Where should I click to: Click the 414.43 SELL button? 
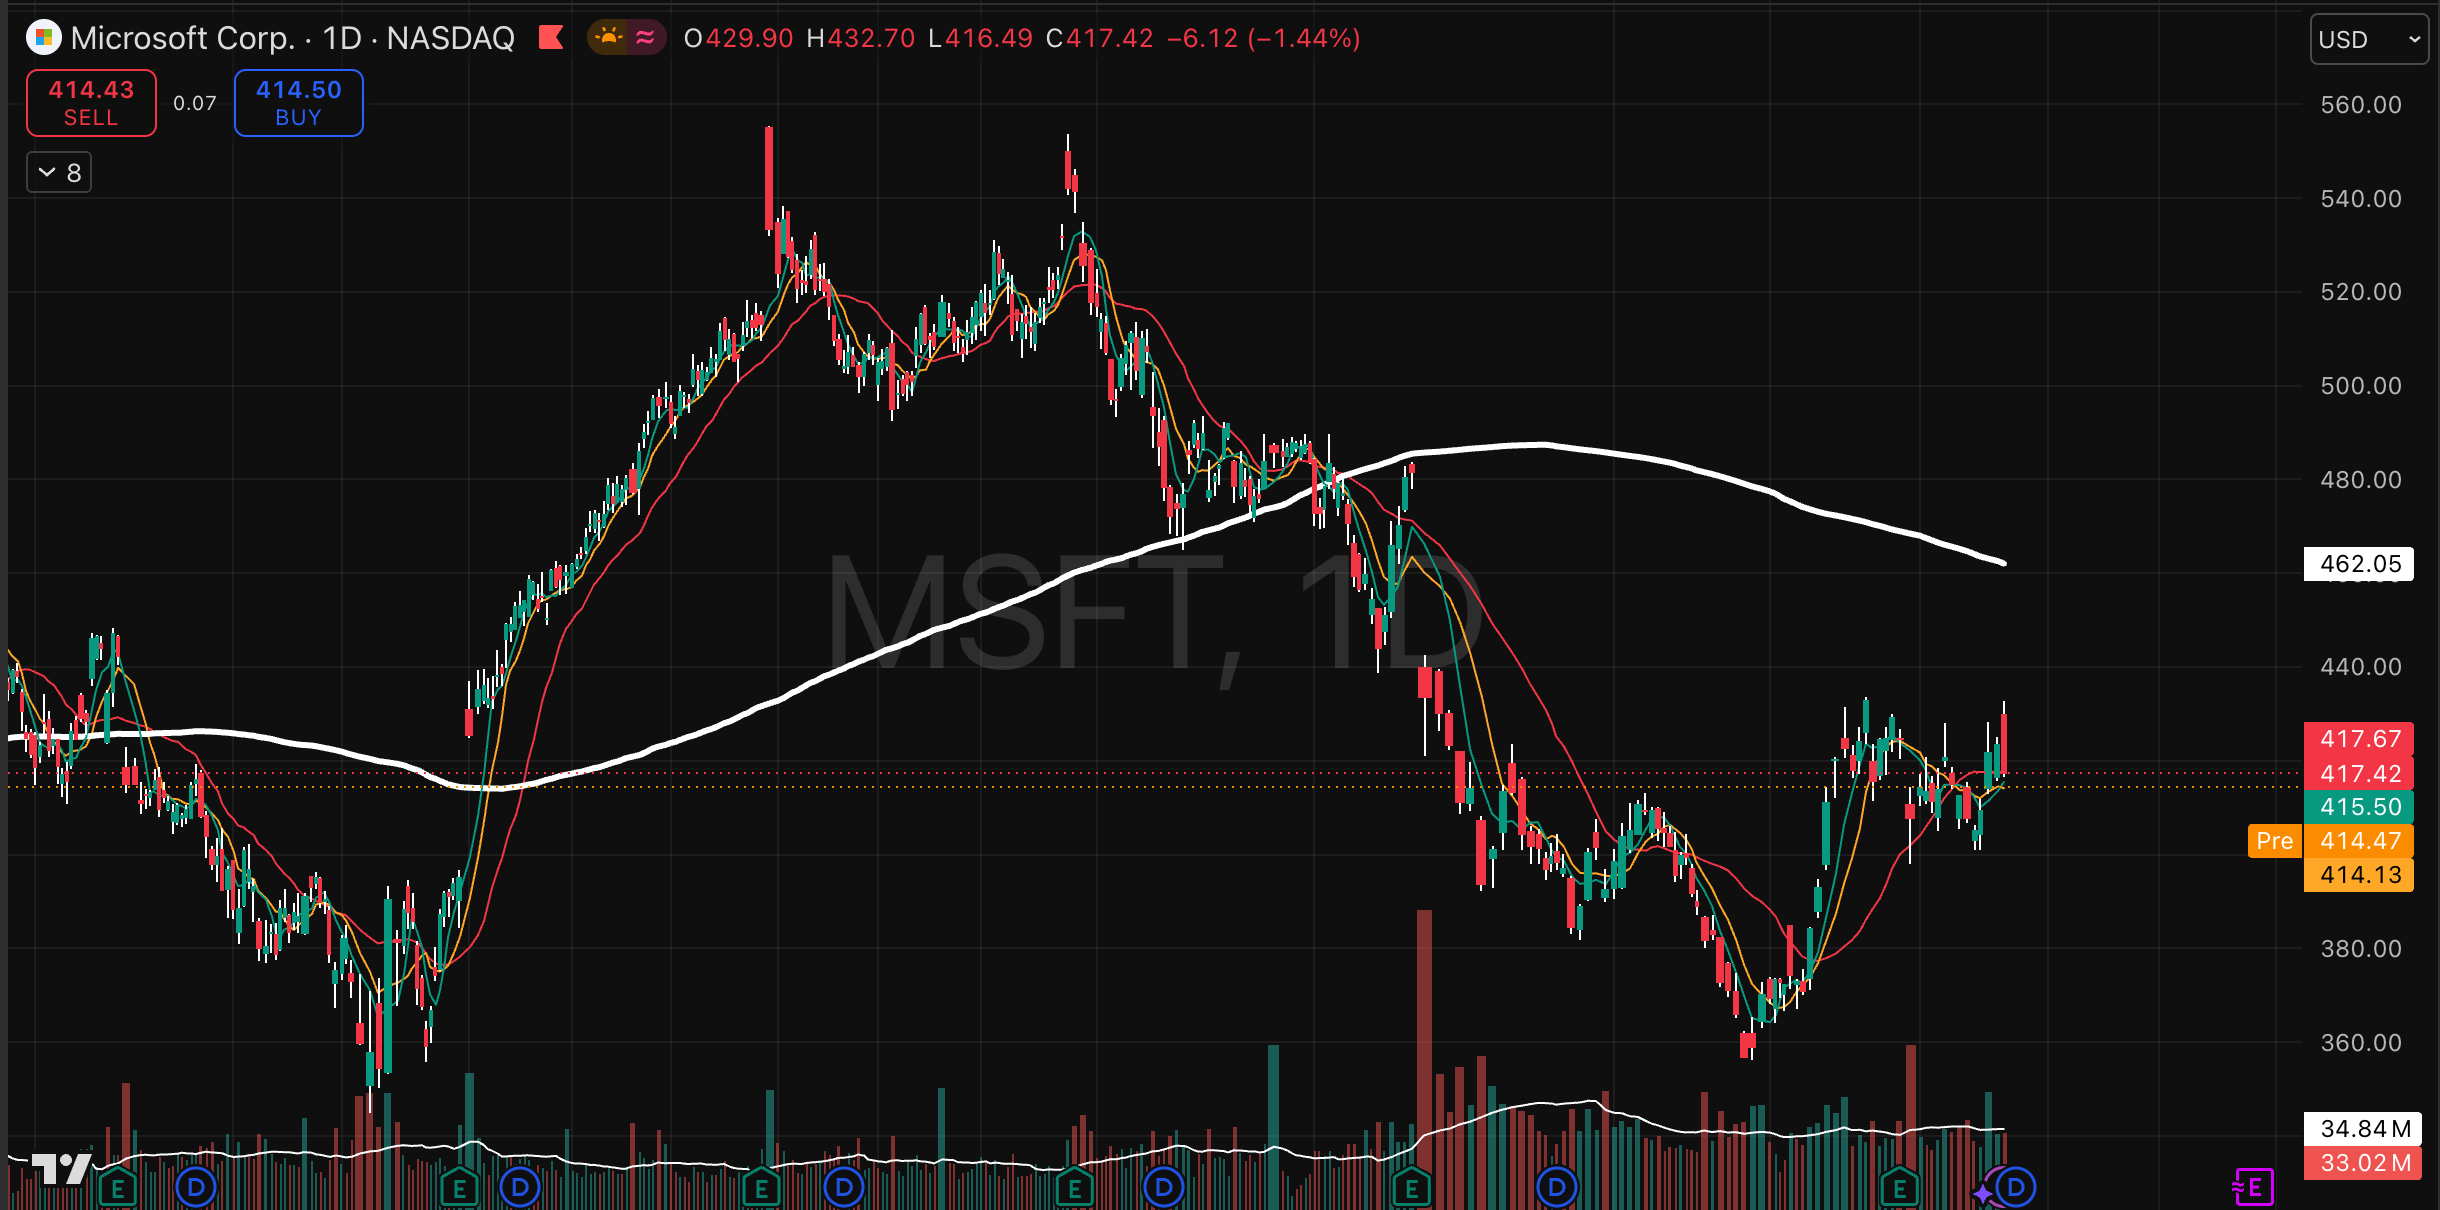pos(91,103)
